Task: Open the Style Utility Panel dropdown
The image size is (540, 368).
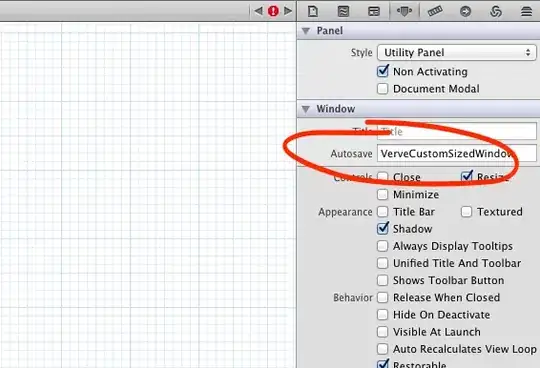Action: pyautogui.click(x=457, y=53)
